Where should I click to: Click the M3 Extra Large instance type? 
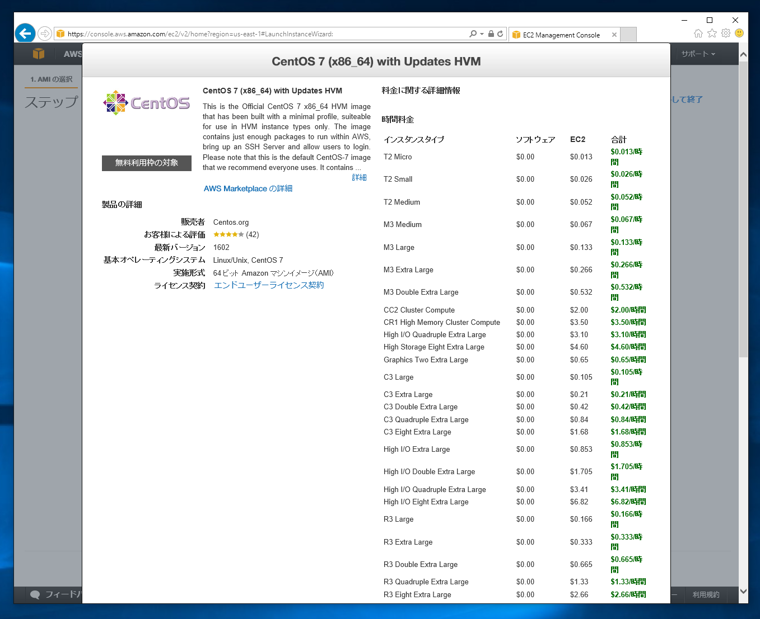(x=408, y=270)
